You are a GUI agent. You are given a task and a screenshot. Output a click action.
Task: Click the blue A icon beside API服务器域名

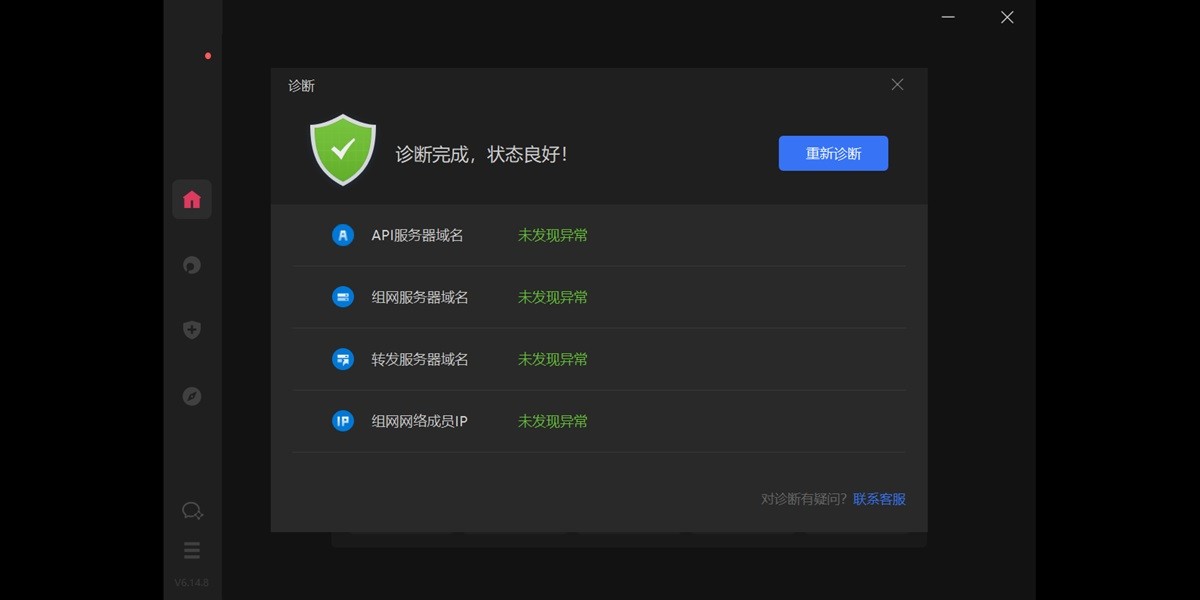[343, 235]
